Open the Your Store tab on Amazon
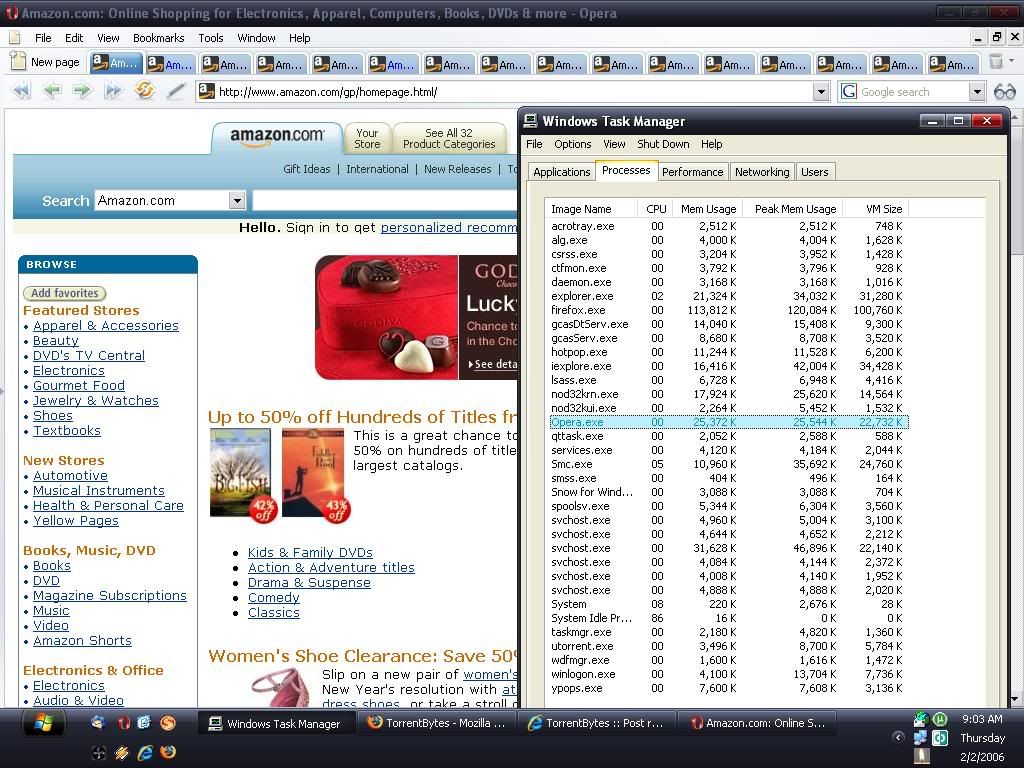Image resolution: width=1024 pixels, height=768 pixels. (367, 138)
